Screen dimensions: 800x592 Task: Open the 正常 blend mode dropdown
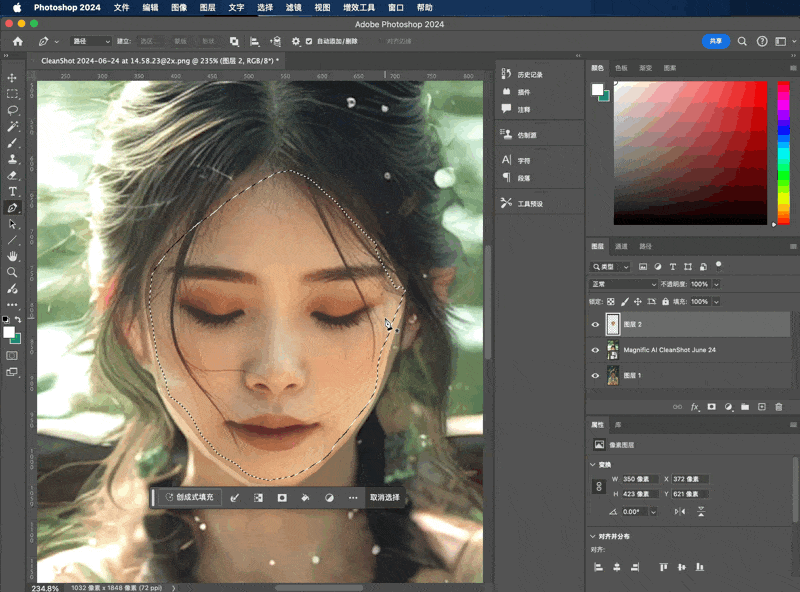[x=623, y=284]
